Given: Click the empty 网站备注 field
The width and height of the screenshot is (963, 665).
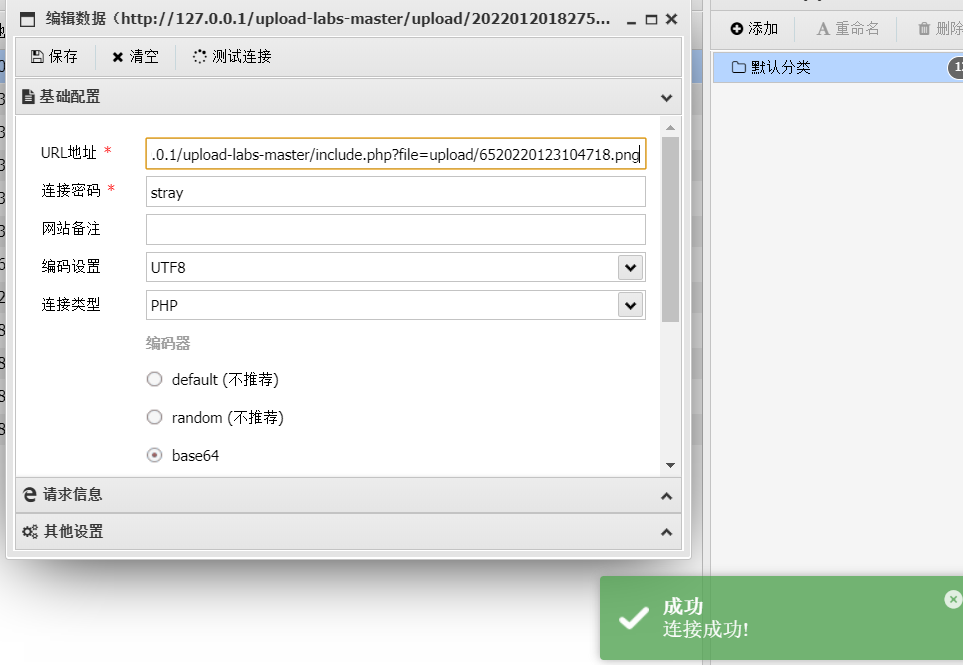Looking at the screenshot, I should (396, 230).
